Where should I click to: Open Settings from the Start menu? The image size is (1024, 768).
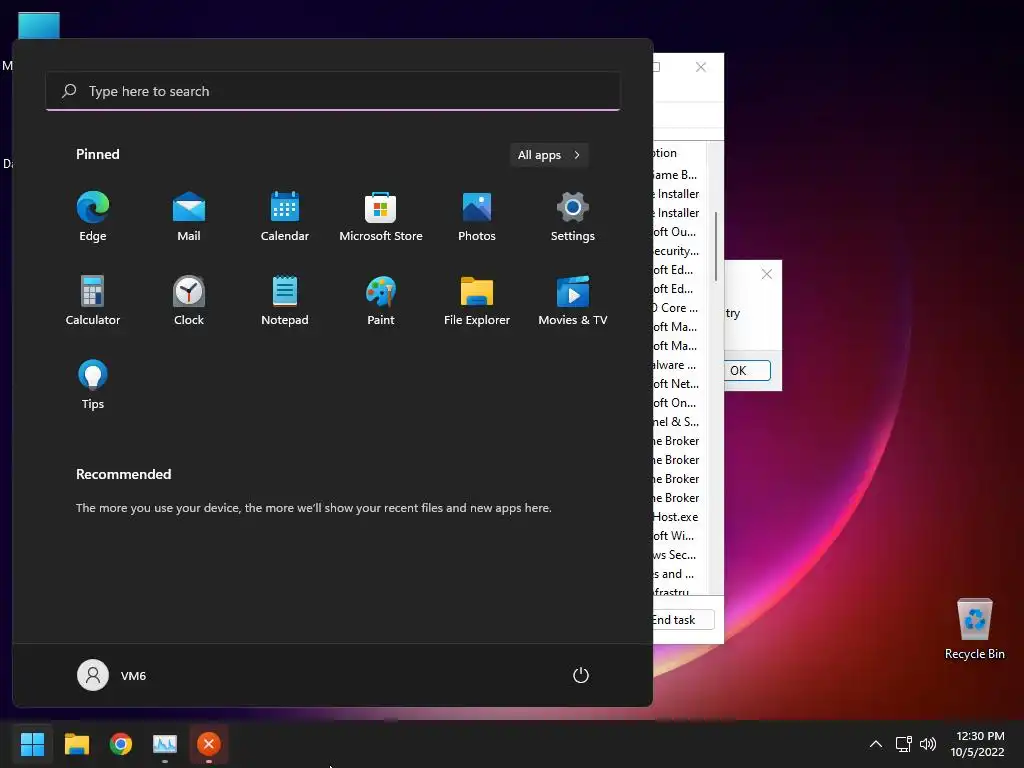point(573,217)
